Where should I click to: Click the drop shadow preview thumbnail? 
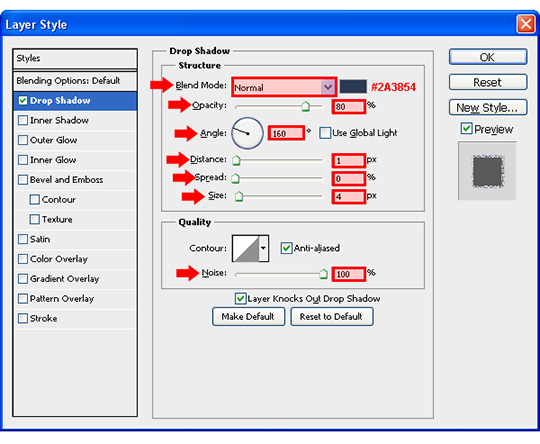pos(487,171)
